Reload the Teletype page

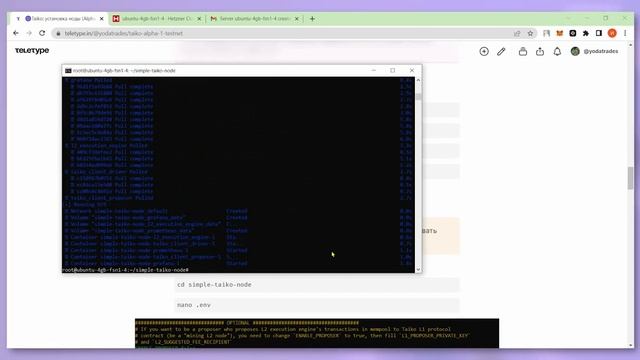pyautogui.click(x=42, y=33)
